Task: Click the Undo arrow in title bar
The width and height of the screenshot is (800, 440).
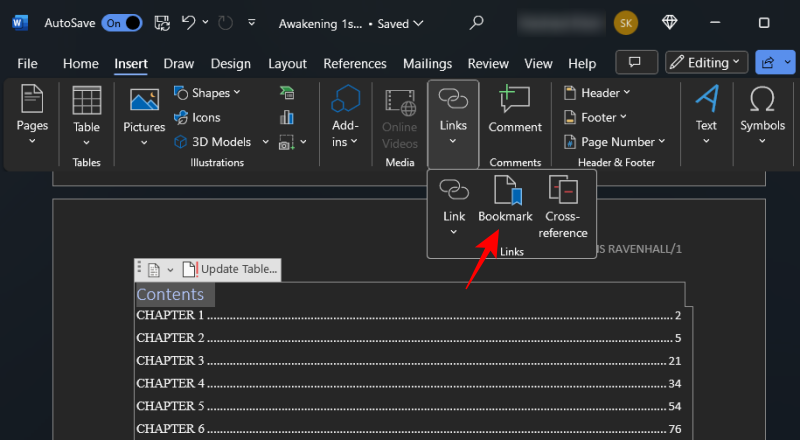Action: pos(188,22)
